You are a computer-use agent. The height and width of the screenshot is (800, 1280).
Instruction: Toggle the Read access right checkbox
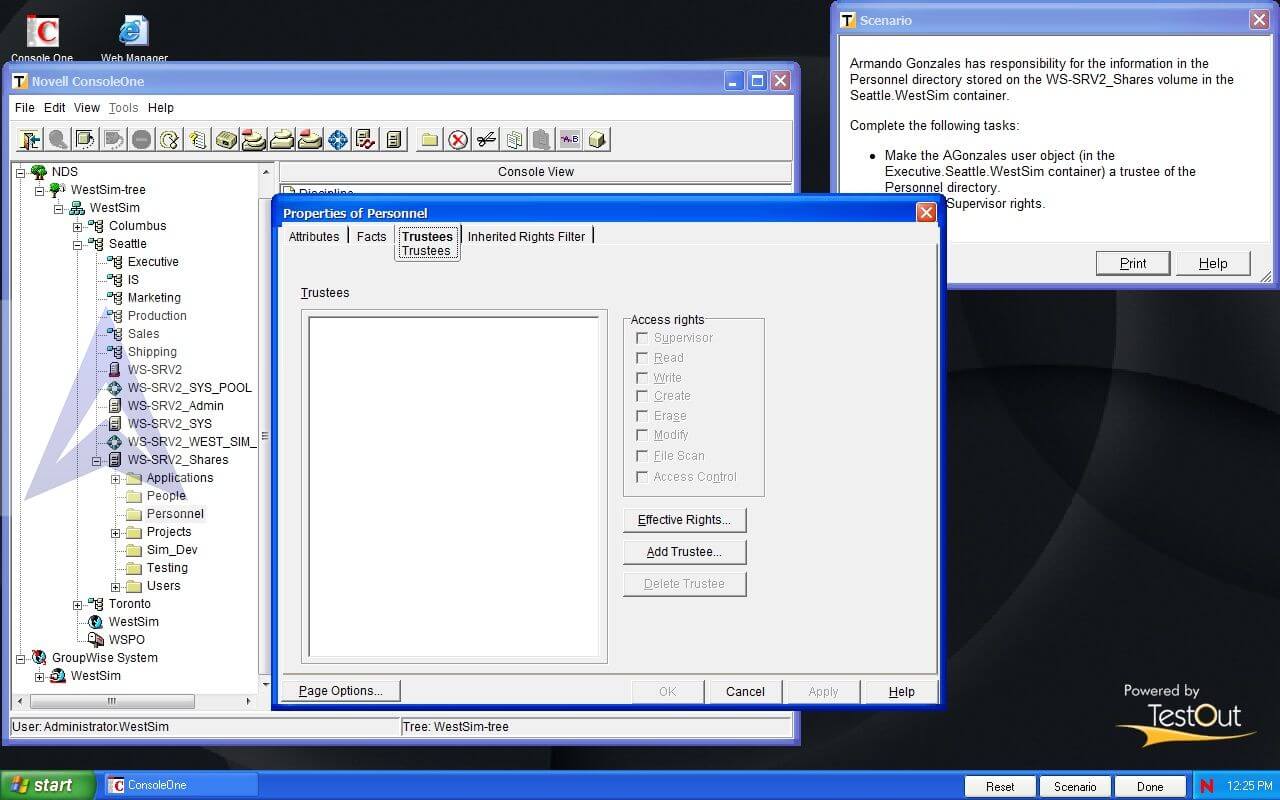point(642,358)
